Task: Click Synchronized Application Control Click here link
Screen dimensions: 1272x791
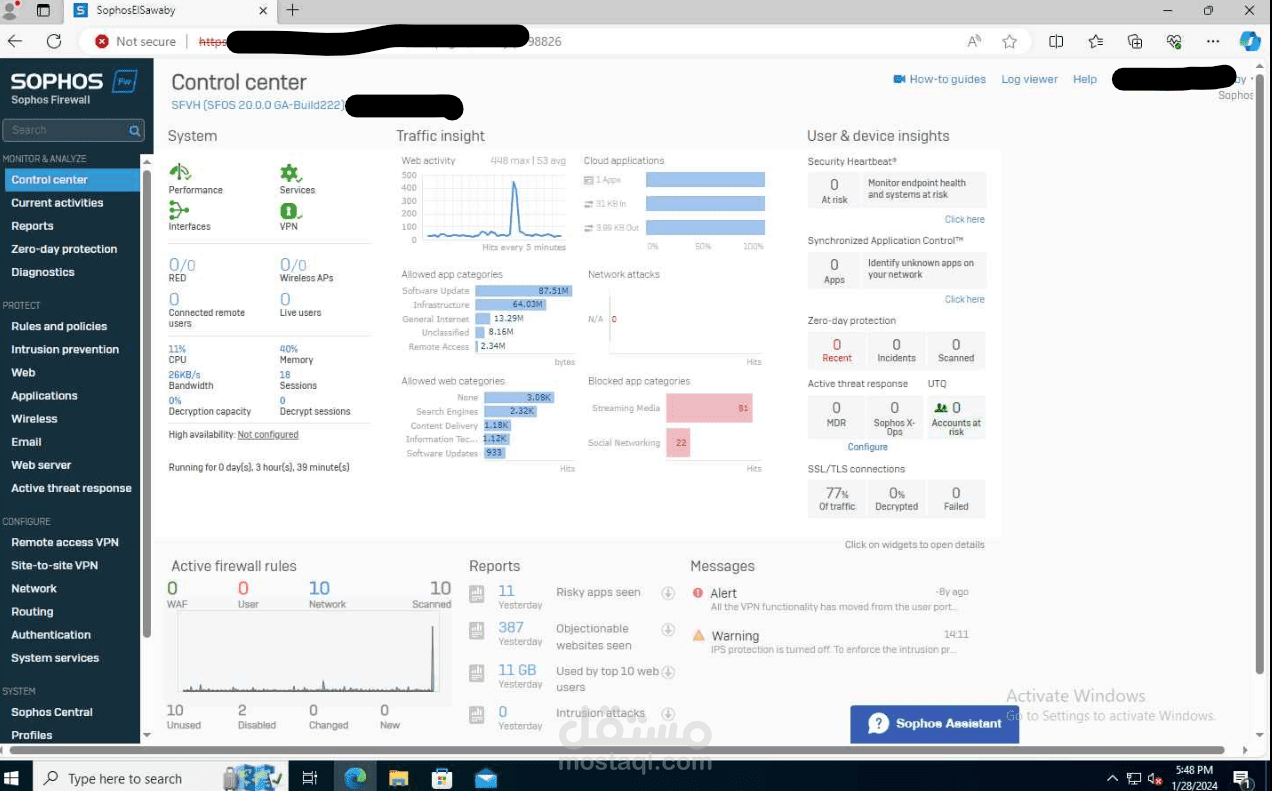Action: 964,299
